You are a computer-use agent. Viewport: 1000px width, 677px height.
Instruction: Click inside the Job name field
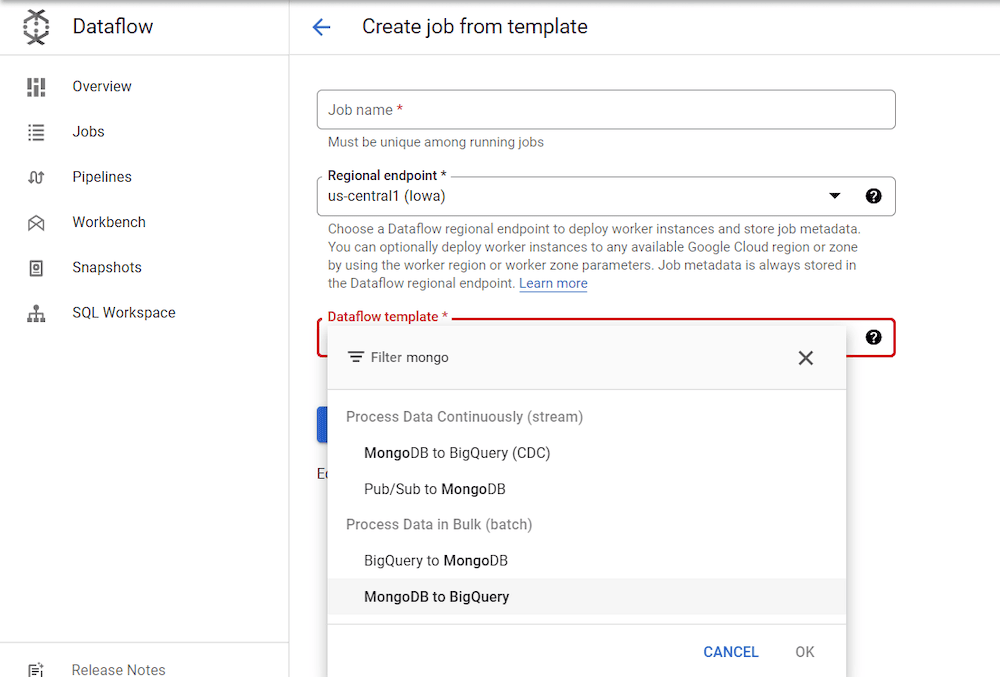605,109
